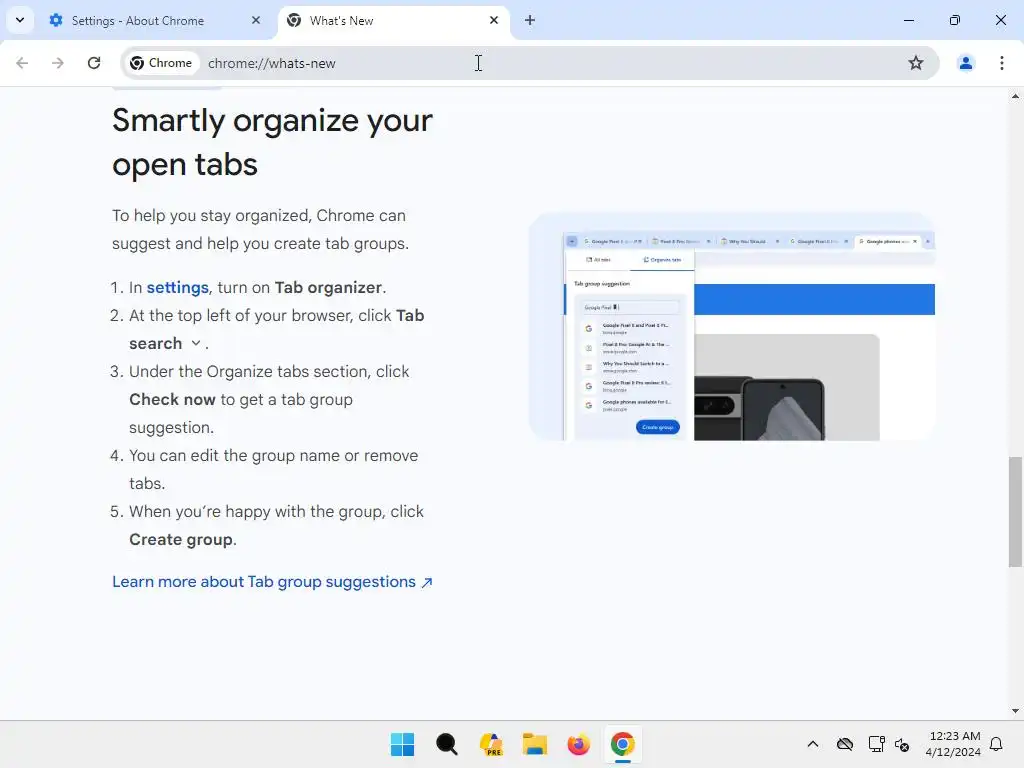
Task: Minimize the Chrome window
Action: 908,20
